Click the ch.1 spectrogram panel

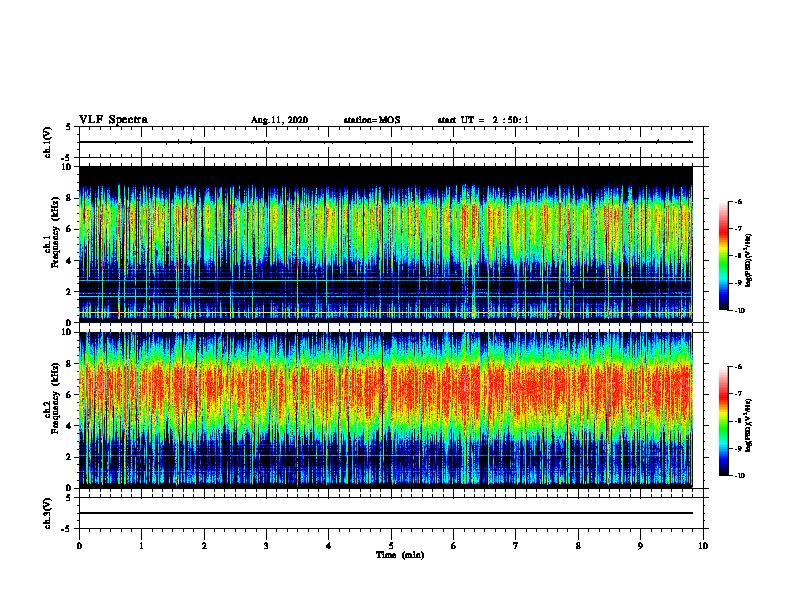coord(385,244)
